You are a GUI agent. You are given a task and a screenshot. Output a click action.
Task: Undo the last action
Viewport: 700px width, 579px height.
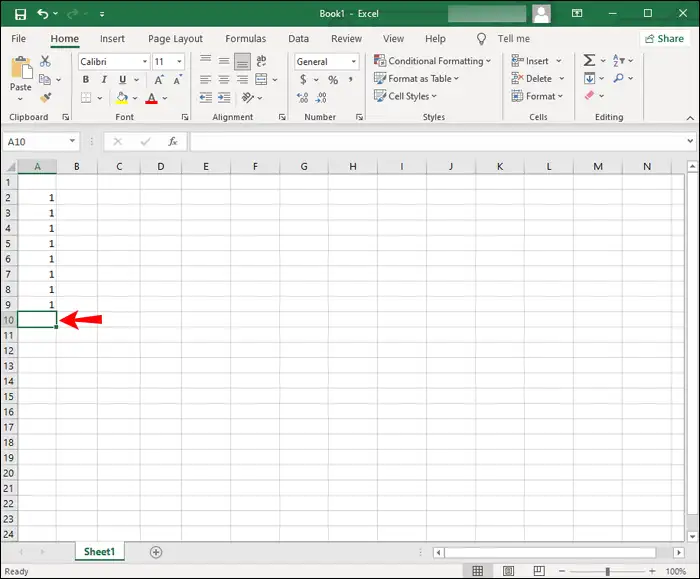point(43,14)
